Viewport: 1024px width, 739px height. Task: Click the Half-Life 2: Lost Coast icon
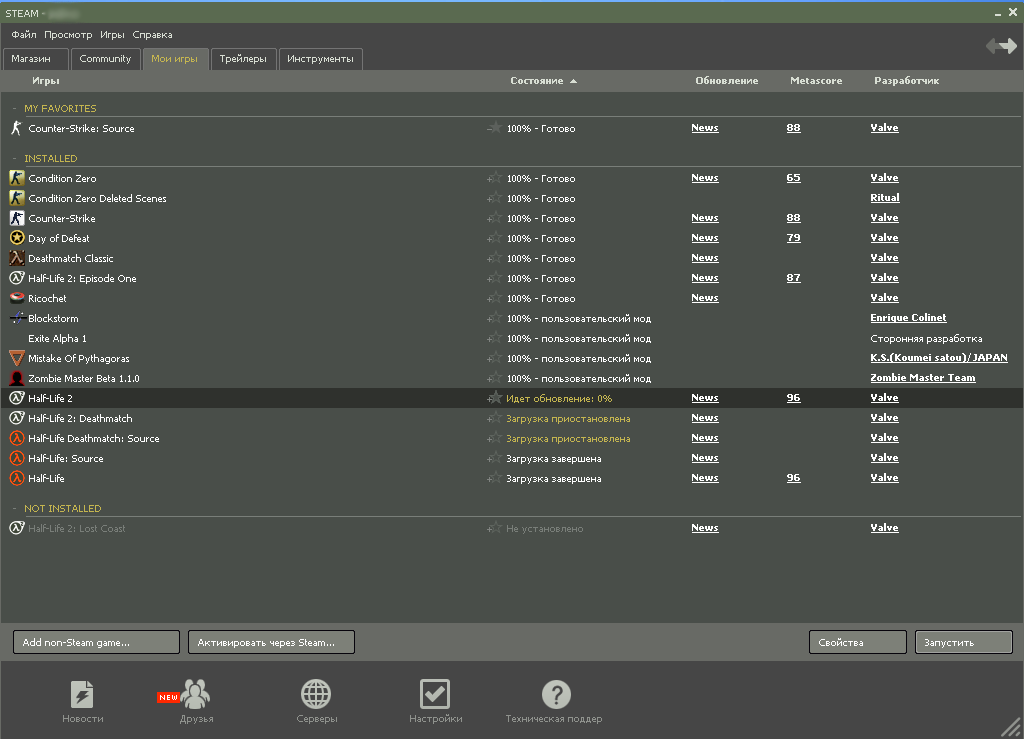[17, 527]
